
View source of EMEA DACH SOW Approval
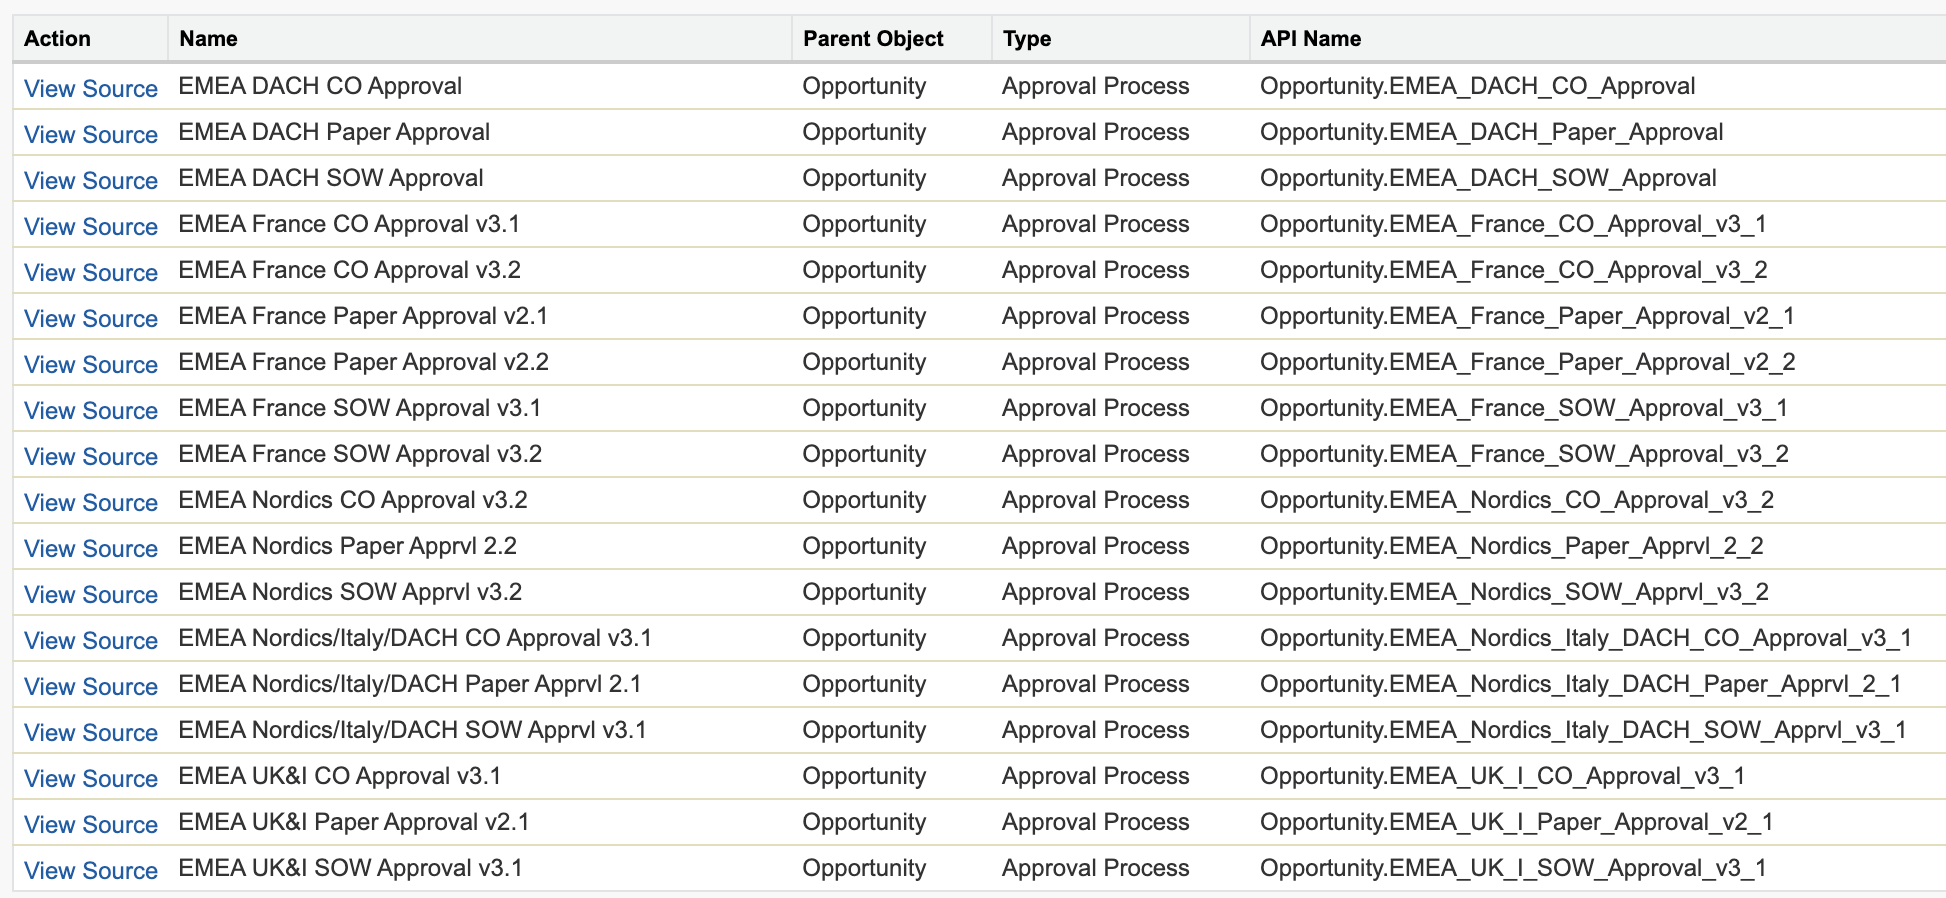coord(91,181)
